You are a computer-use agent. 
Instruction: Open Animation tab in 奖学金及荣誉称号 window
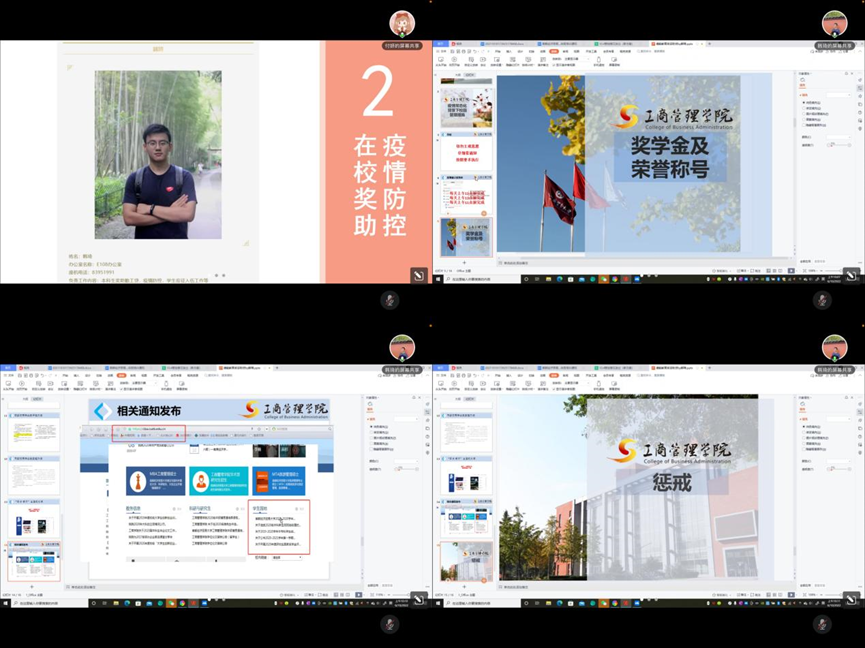click(x=542, y=51)
